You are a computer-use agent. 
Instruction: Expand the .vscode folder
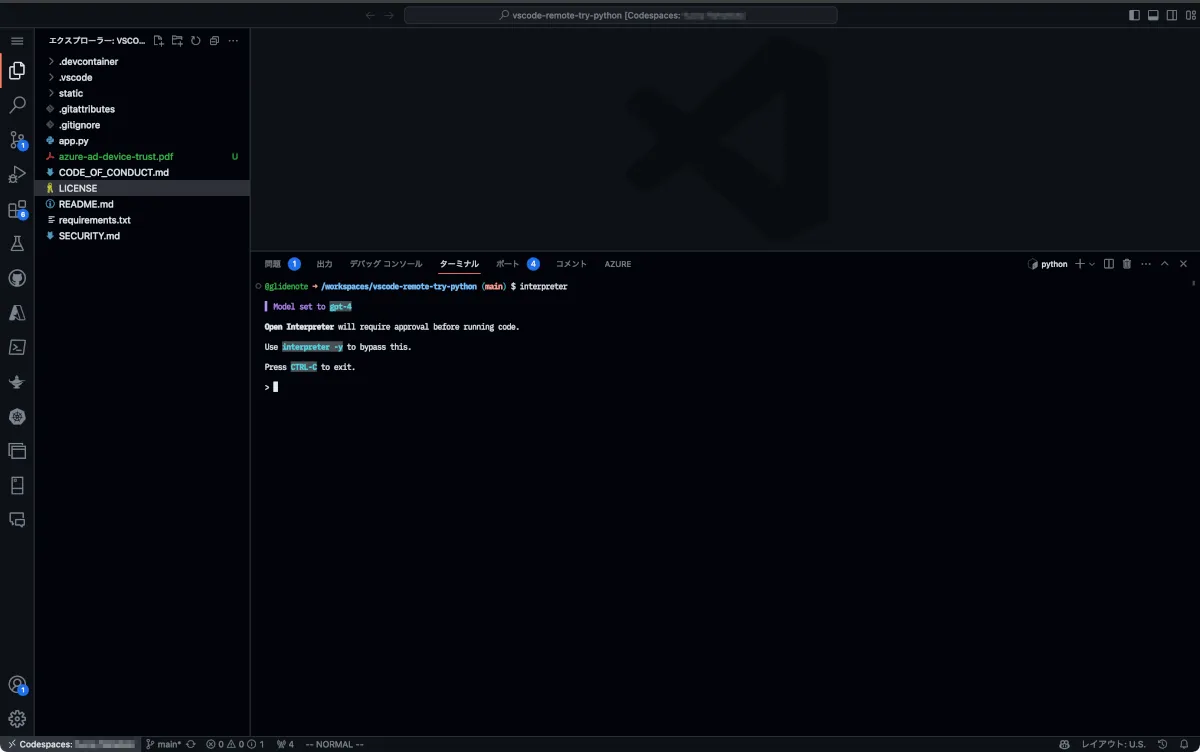coord(142,77)
